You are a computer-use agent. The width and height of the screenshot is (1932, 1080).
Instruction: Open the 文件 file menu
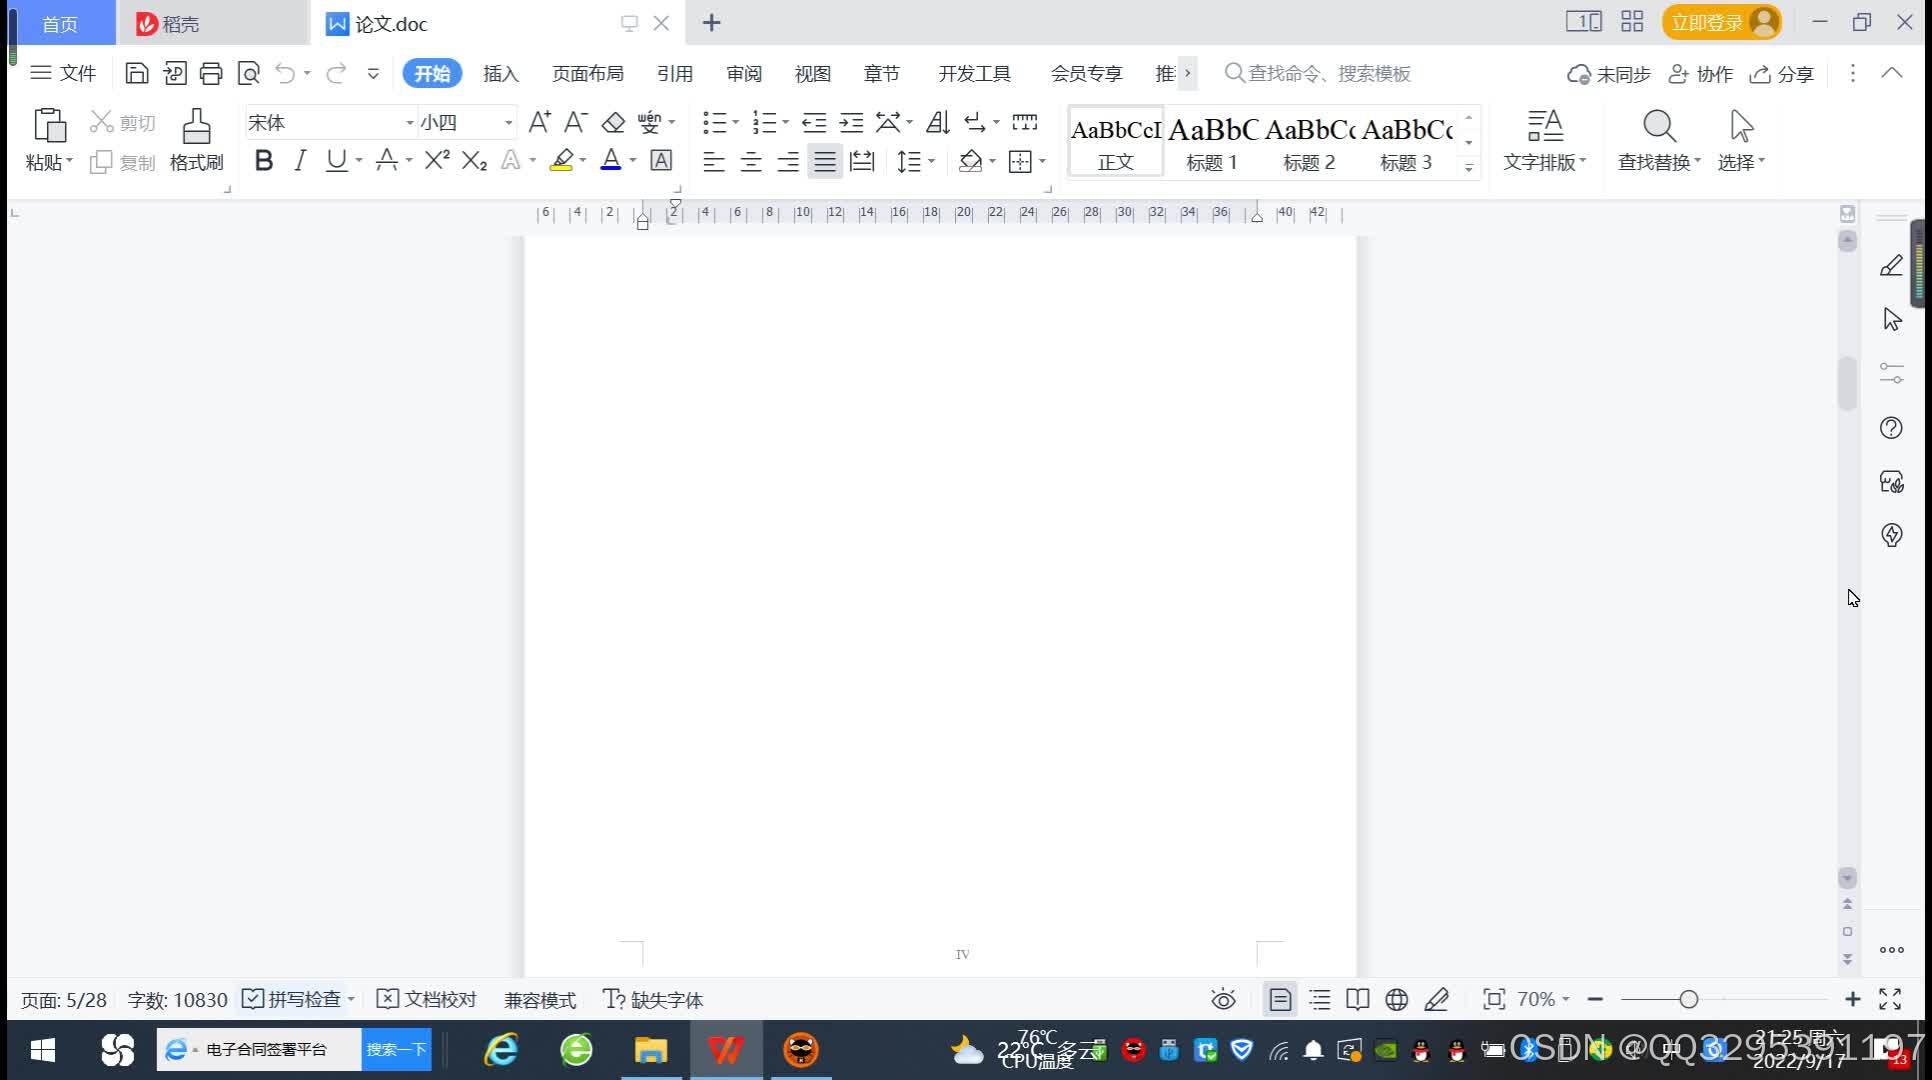click(x=63, y=73)
